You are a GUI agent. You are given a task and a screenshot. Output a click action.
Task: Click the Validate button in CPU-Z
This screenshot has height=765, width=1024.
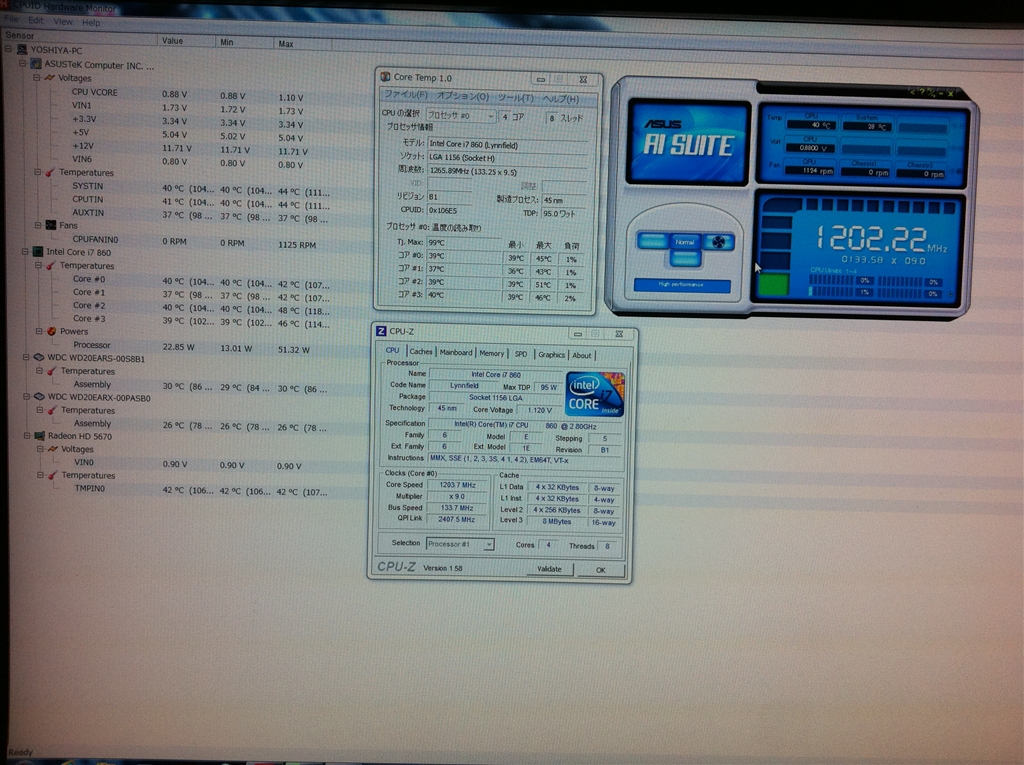tap(549, 569)
